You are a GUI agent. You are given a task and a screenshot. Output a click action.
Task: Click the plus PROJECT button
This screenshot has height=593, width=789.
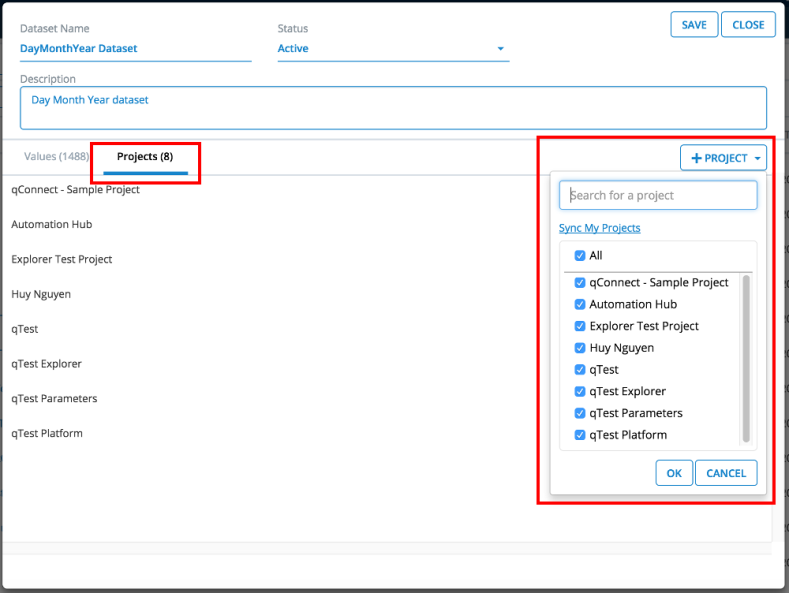pyautogui.click(x=717, y=158)
